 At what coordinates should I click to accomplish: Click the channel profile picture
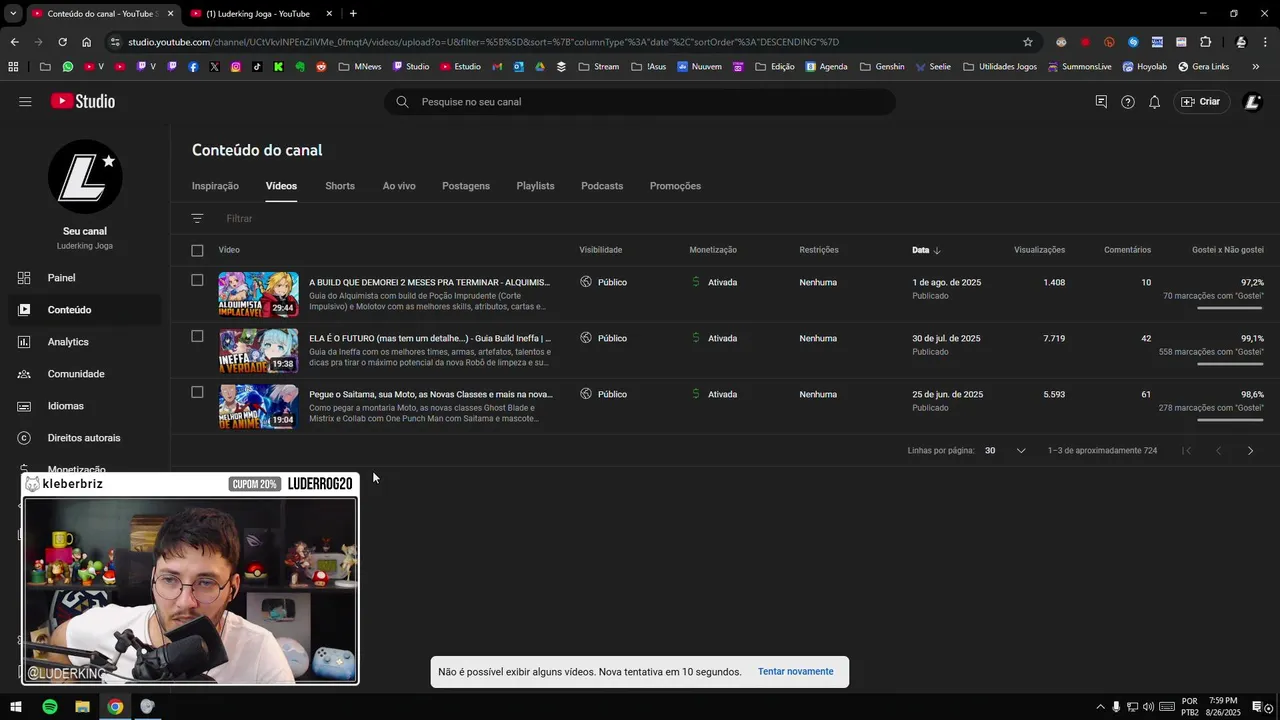[x=85, y=177]
